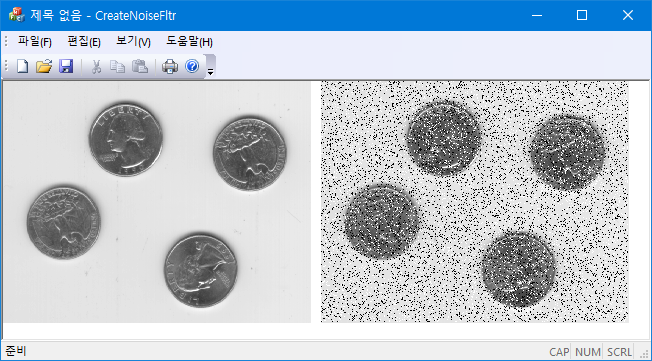Open the 파일(F) menu
Screen dimensions: 652x361
pyautogui.click(x=35, y=42)
